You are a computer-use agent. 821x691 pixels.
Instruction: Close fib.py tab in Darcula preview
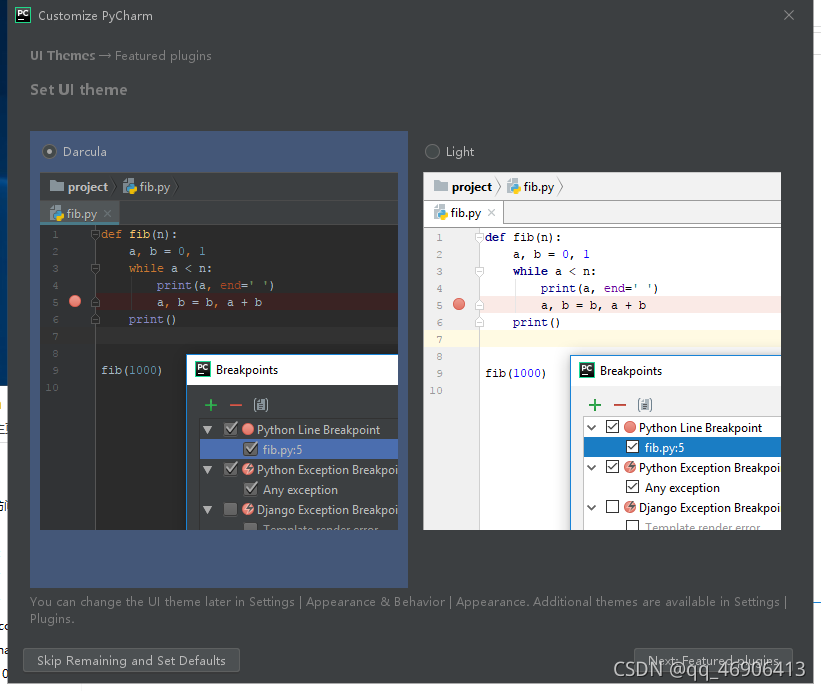coord(107,214)
